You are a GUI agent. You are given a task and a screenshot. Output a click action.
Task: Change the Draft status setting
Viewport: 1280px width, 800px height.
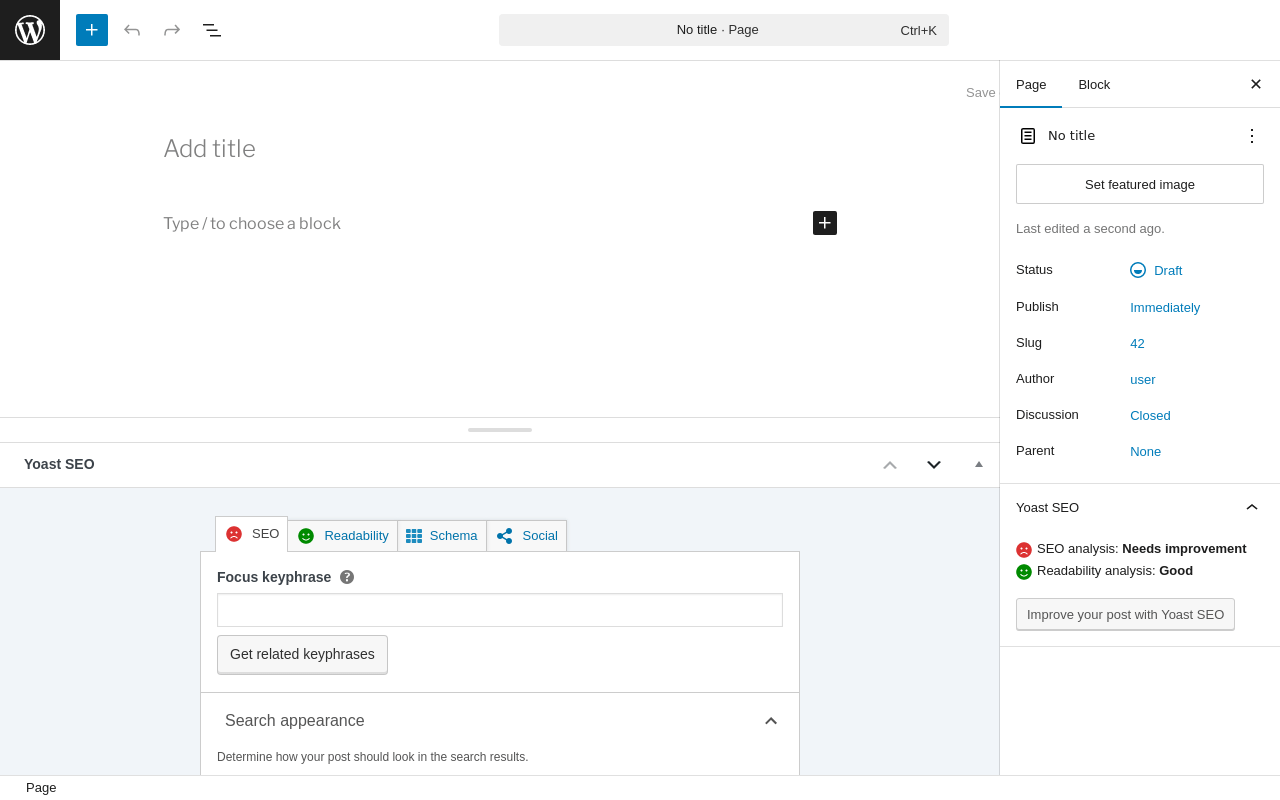[1168, 270]
